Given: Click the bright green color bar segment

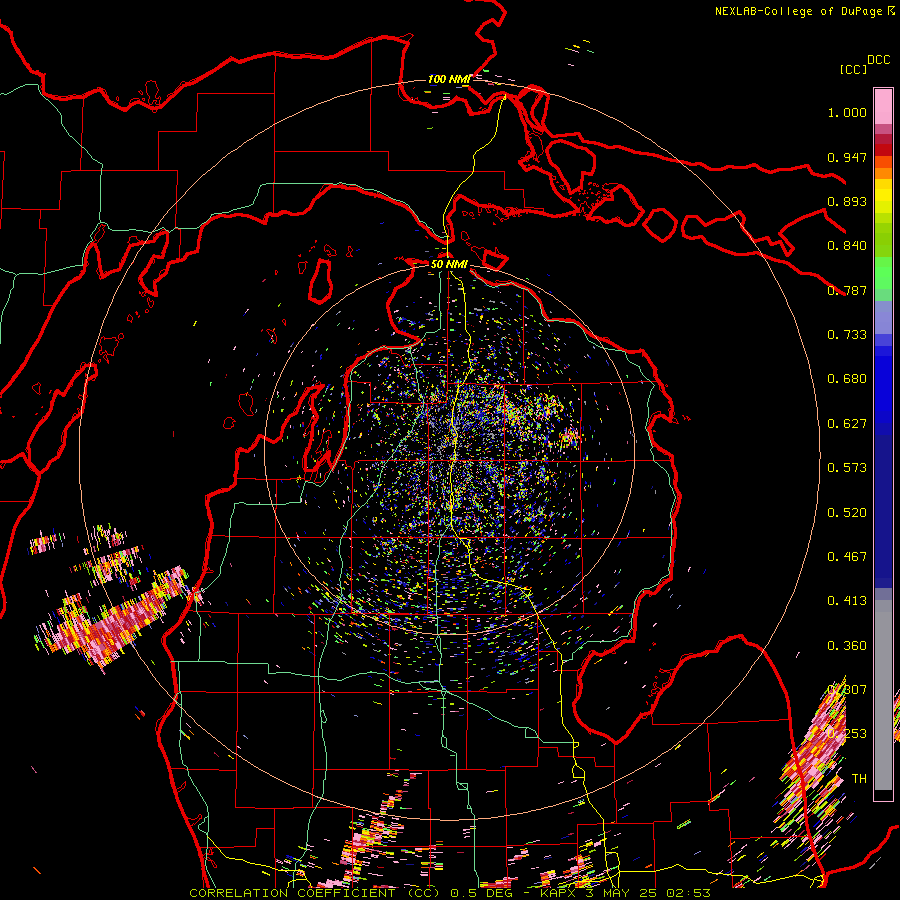Looking at the screenshot, I should coord(883,273).
